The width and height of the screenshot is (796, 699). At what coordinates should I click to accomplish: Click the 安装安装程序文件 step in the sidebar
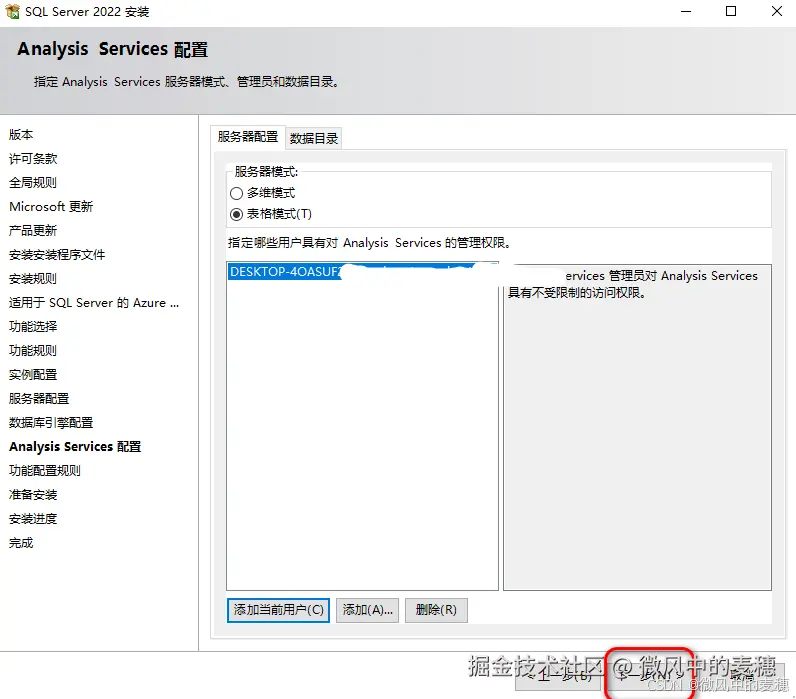click(57, 255)
